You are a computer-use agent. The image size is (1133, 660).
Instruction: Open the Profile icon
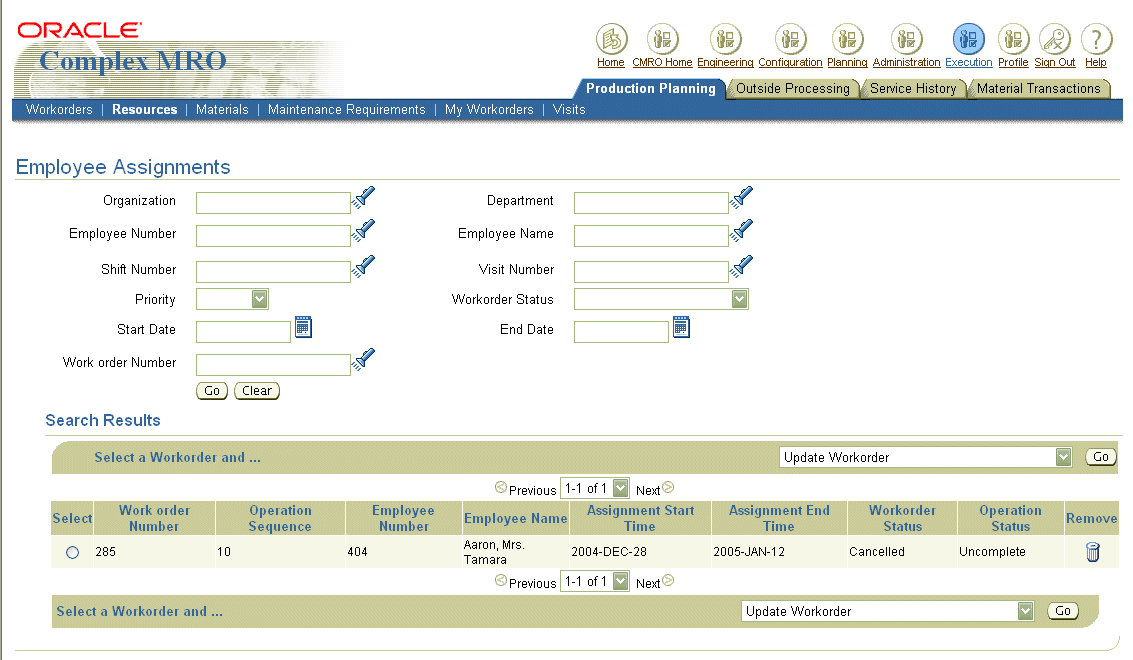click(1013, 39)
